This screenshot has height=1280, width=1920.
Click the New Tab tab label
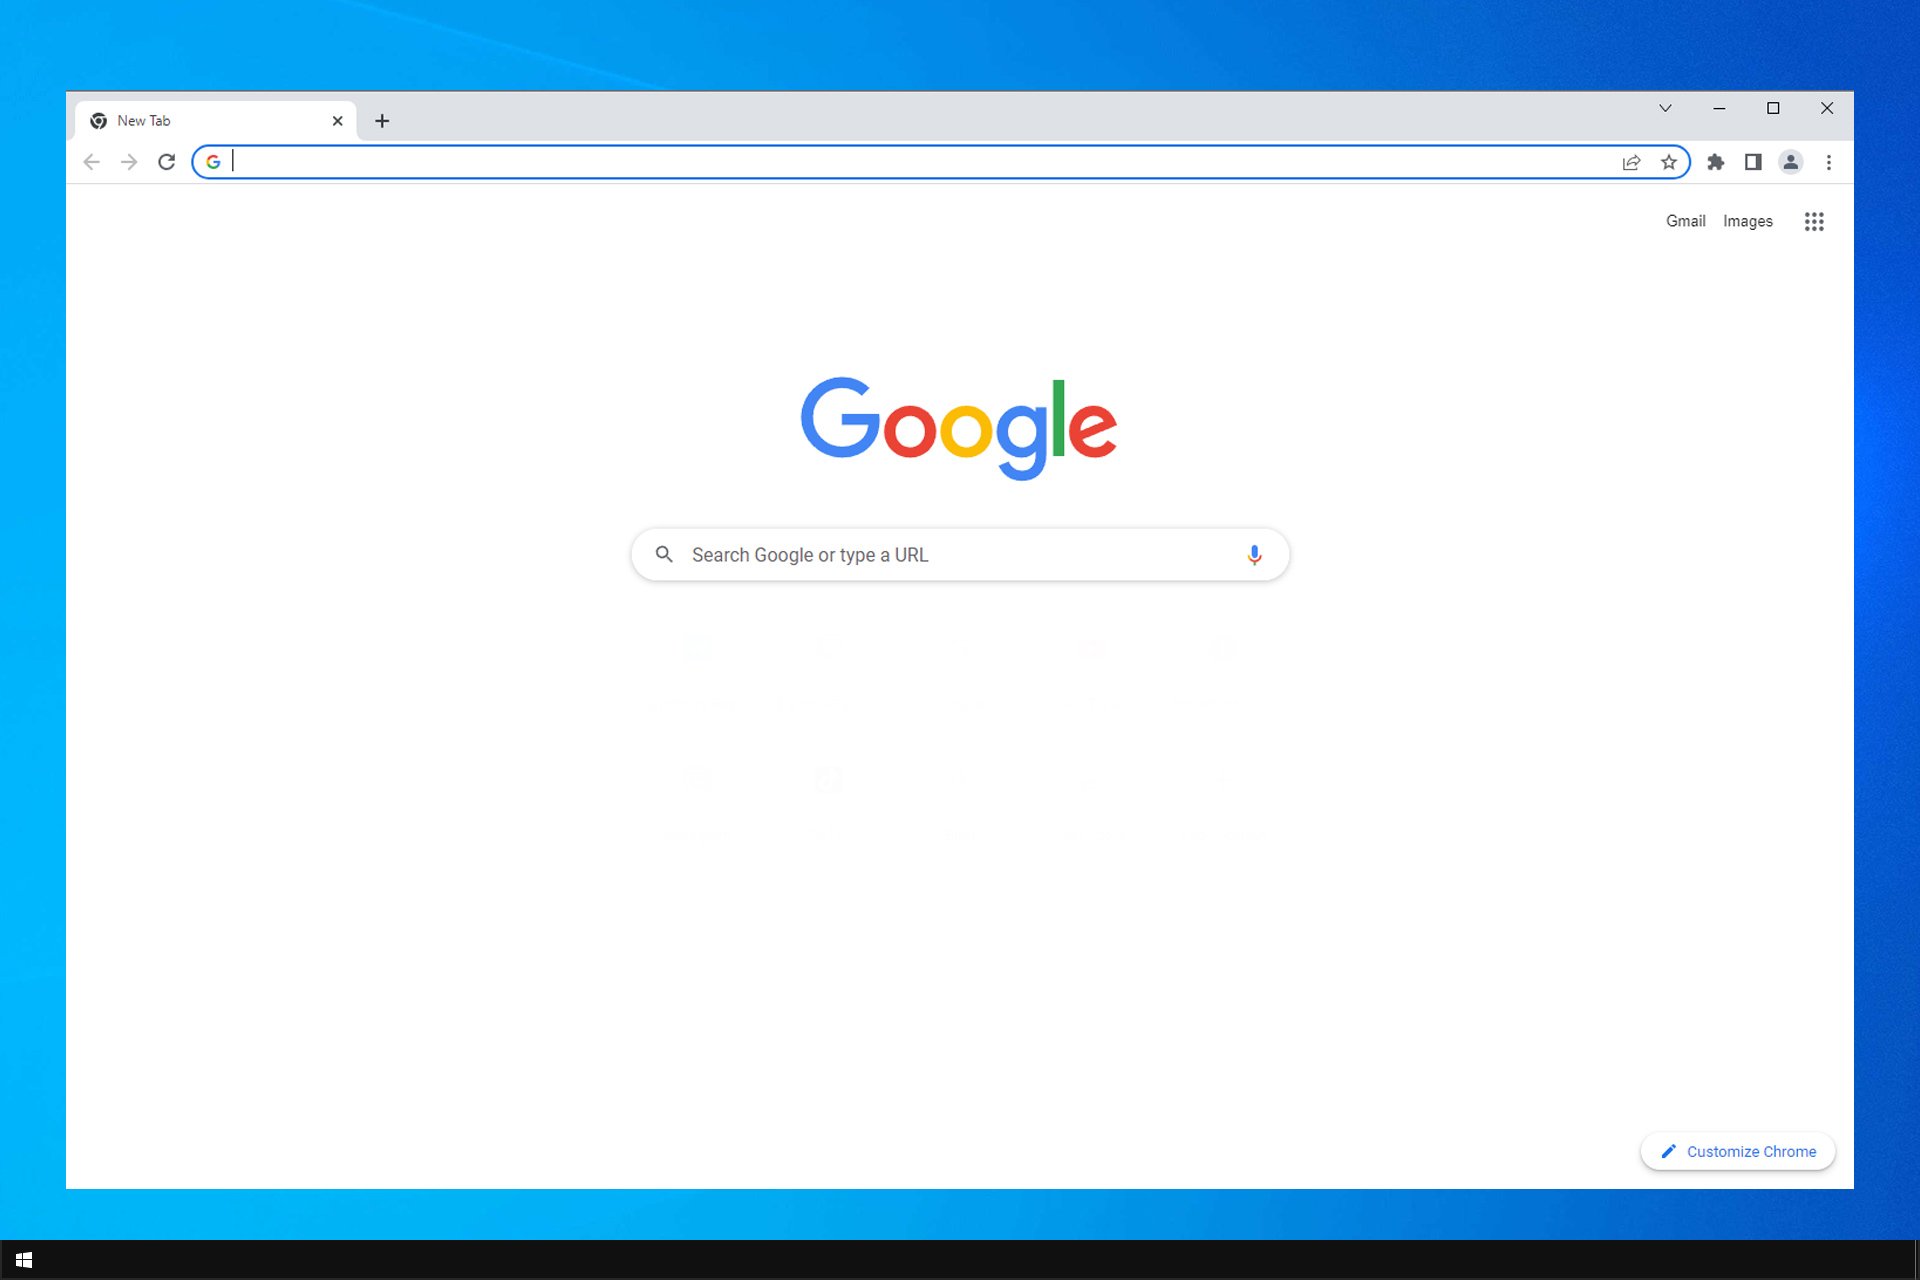click(x=143, y=119)
